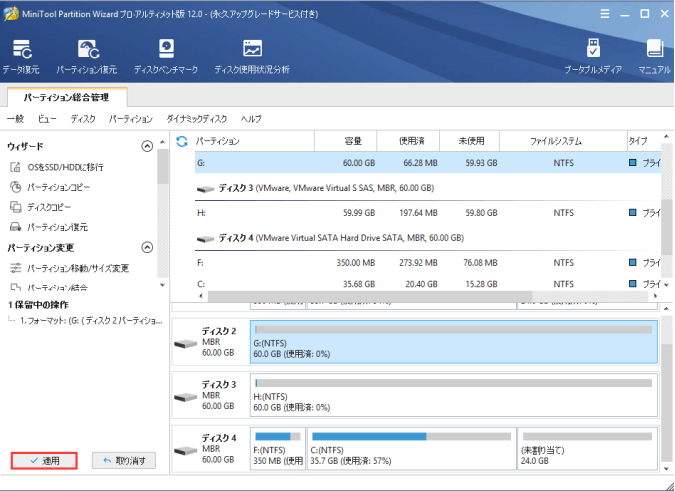Click H: row blue type color square
Viewport: 675px width, 491px height.
[x=632, y=213]
